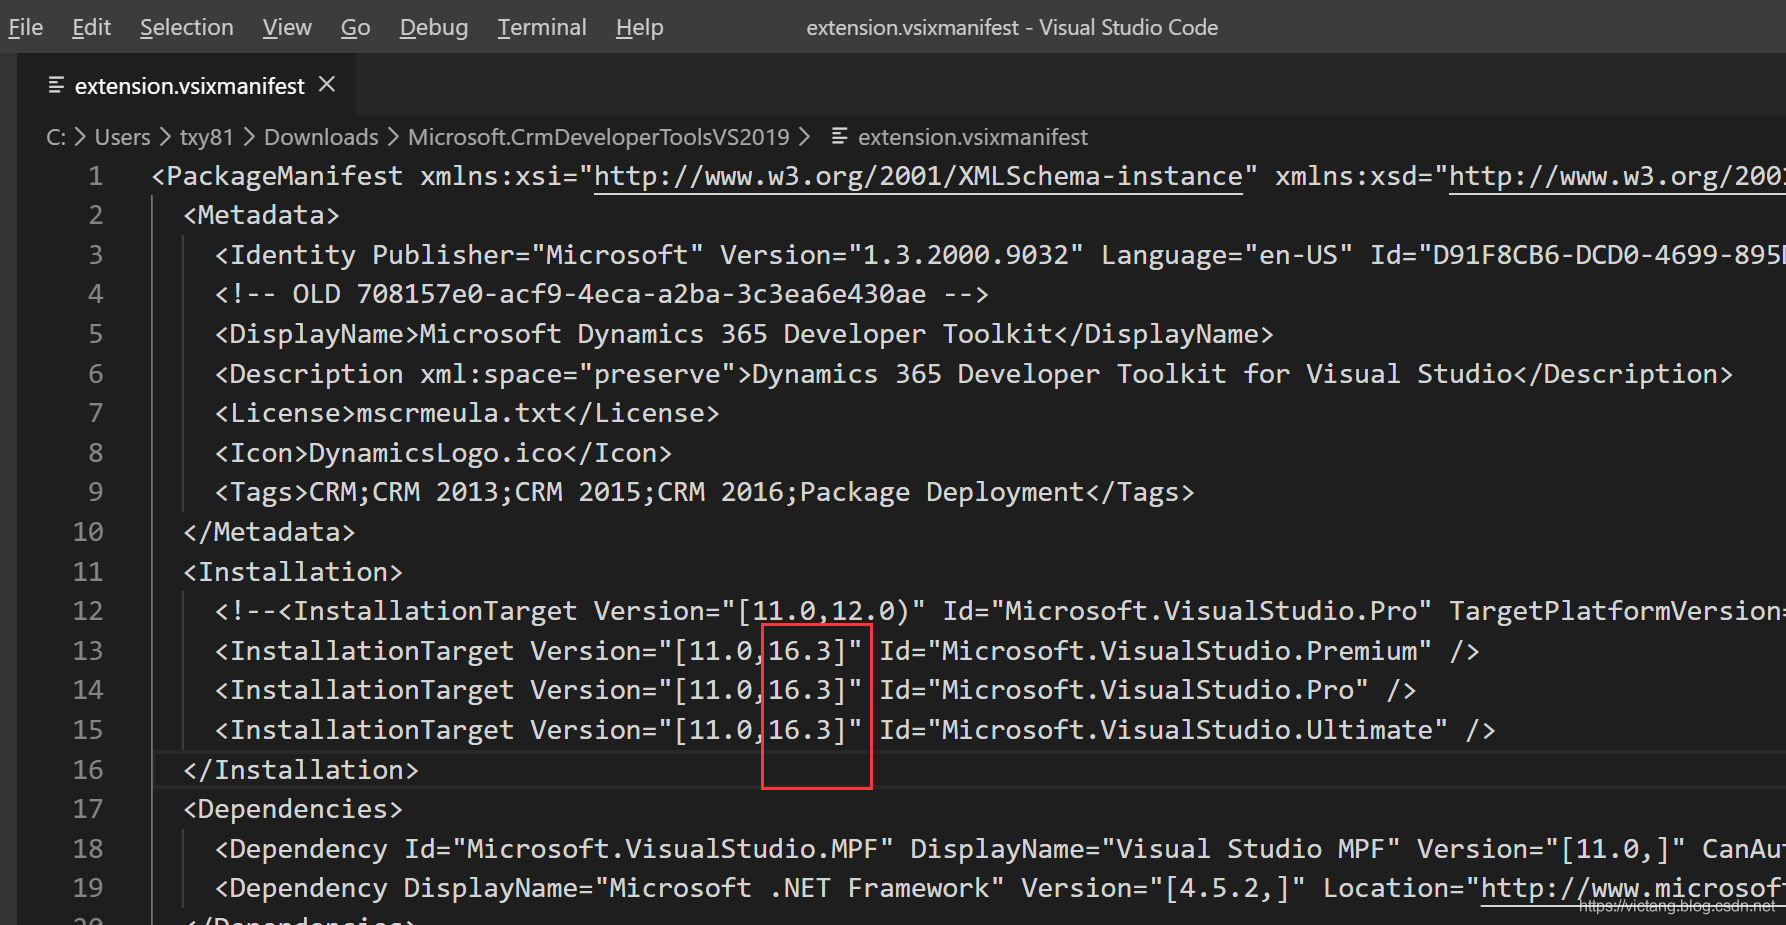Open the www.microsoft URL on line 19

click(x=1632, y=888)
